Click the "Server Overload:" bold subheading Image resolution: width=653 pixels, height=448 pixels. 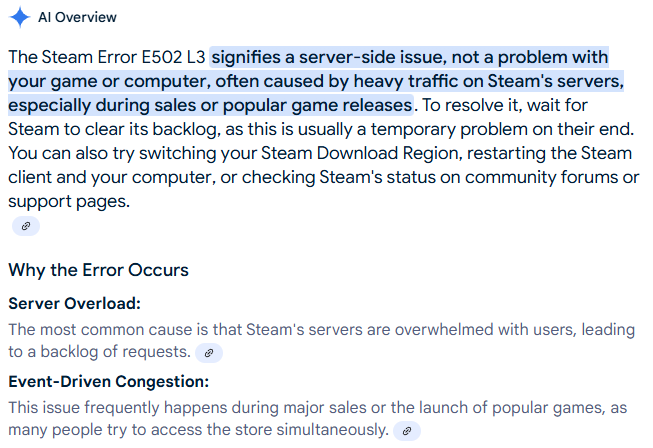coord(75,304)
